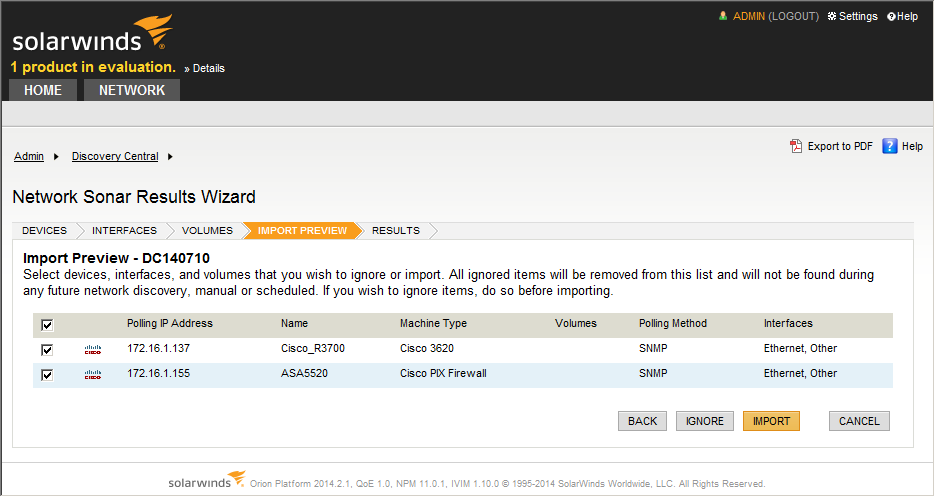The height and width of the screenshot is (497, 935).
Task: Toggle the select-all checkbox in table header
Action: pyautogui.click(x=47, y=325)
